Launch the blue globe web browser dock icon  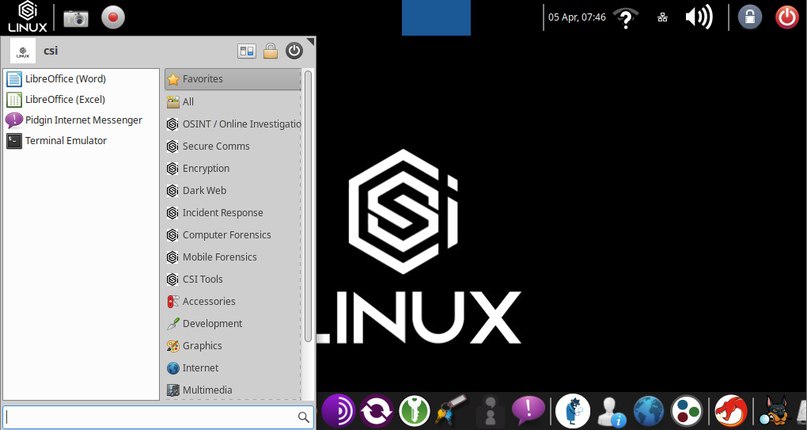tap(648, 411)
